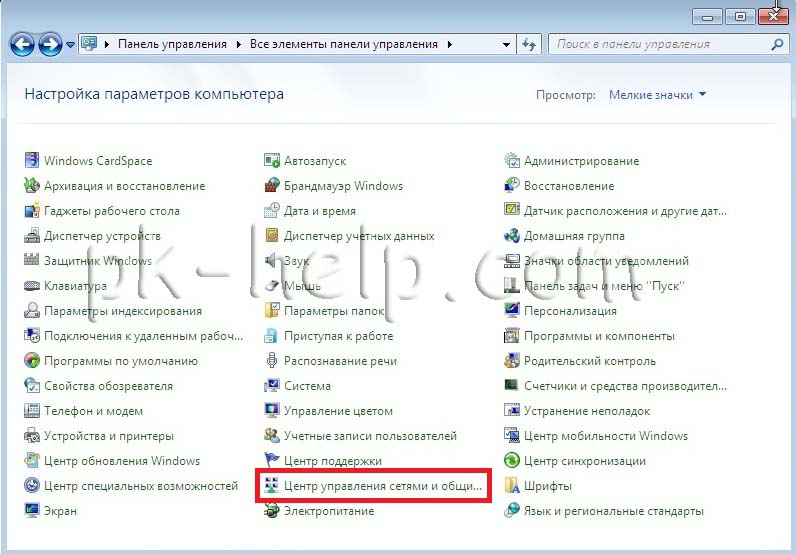This screenshot has width=796, height=554.
Task: Click the Шрифты fonts folder icon
Action: (x=512, y=485)
